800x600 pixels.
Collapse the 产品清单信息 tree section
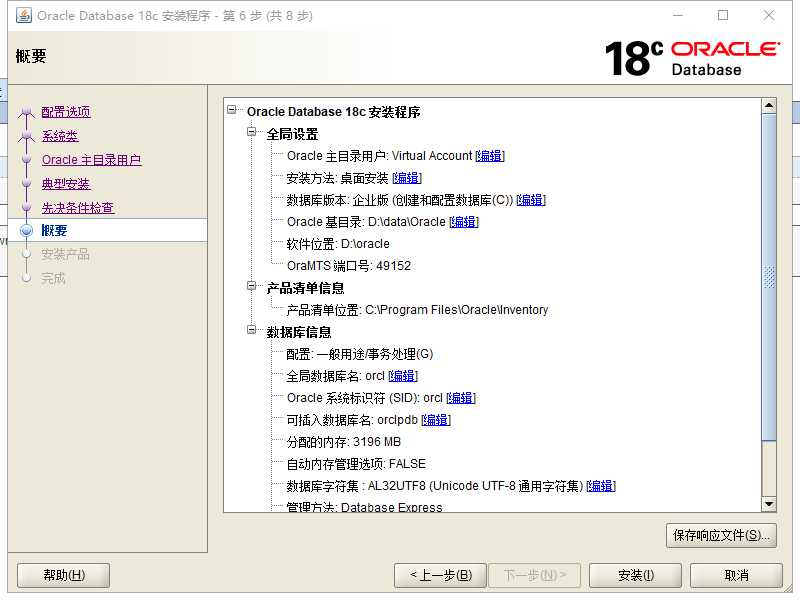click(x=252, y=286)
